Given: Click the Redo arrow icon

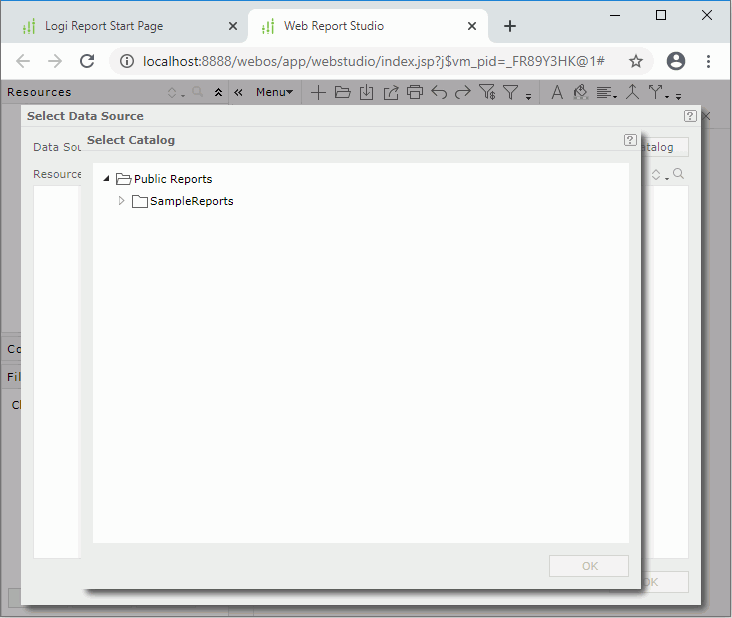Looking at the screenshot, I should click(462, 93).
